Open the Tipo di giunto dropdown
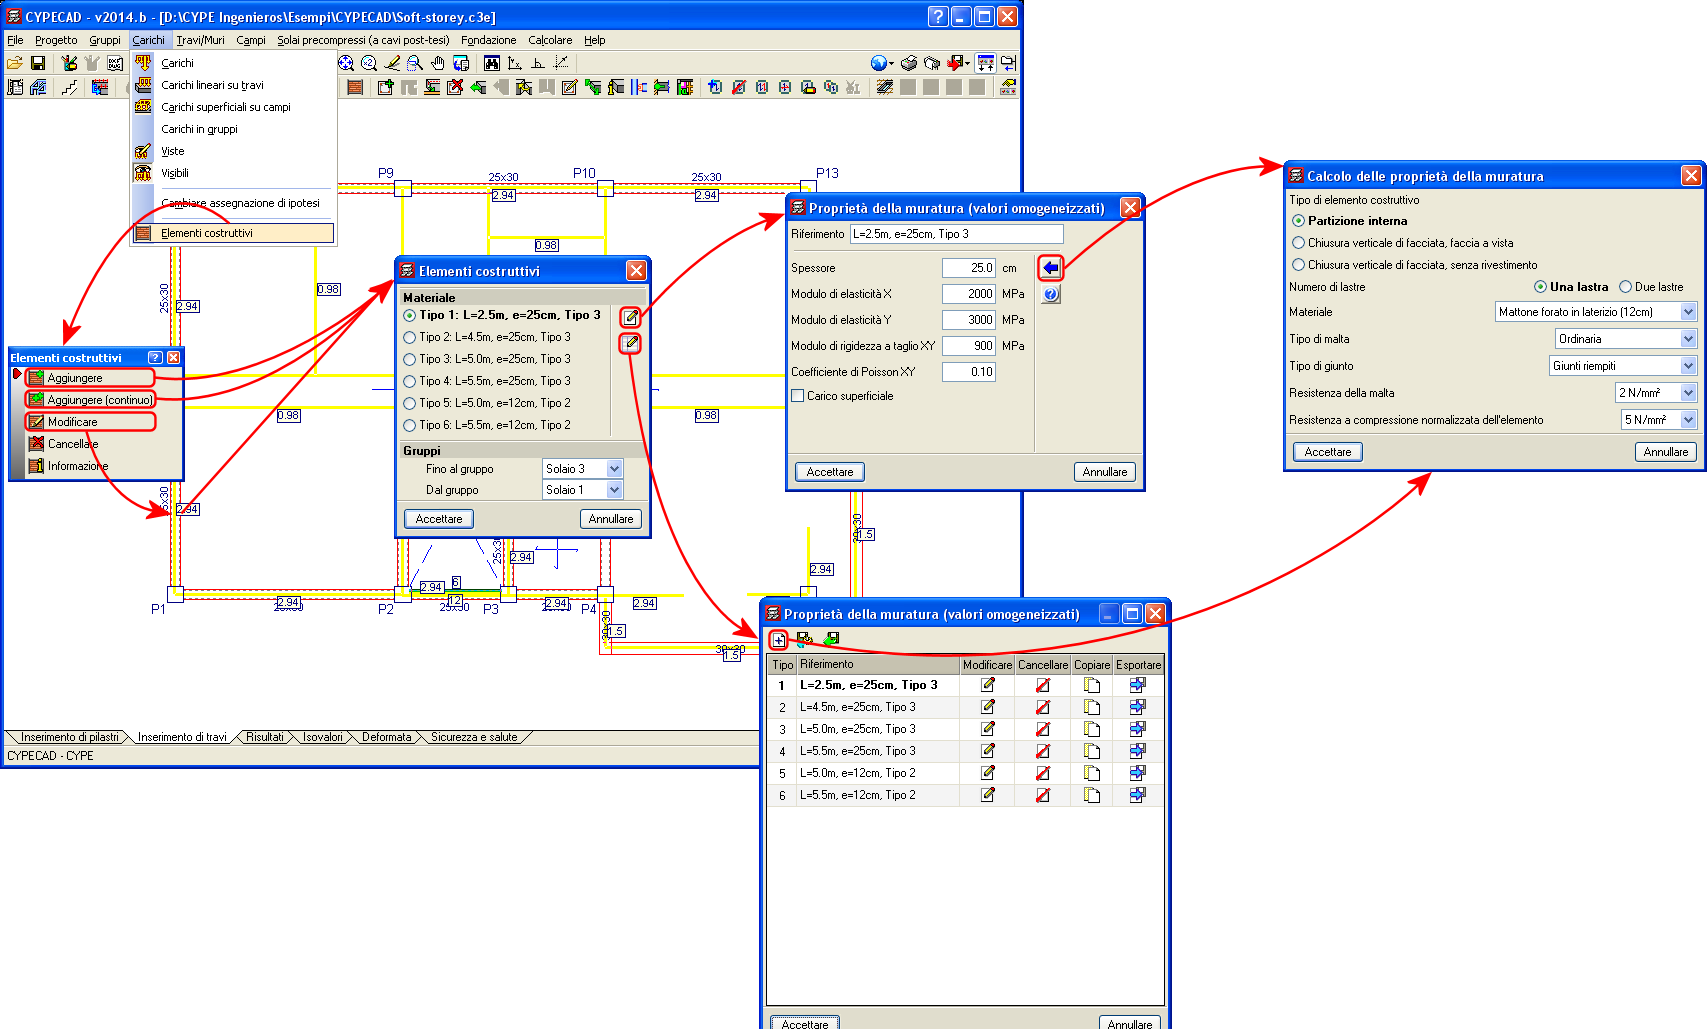The width and height of the screenshot is (1707, 1029). pyautogui.click(x=1689, y=366)
